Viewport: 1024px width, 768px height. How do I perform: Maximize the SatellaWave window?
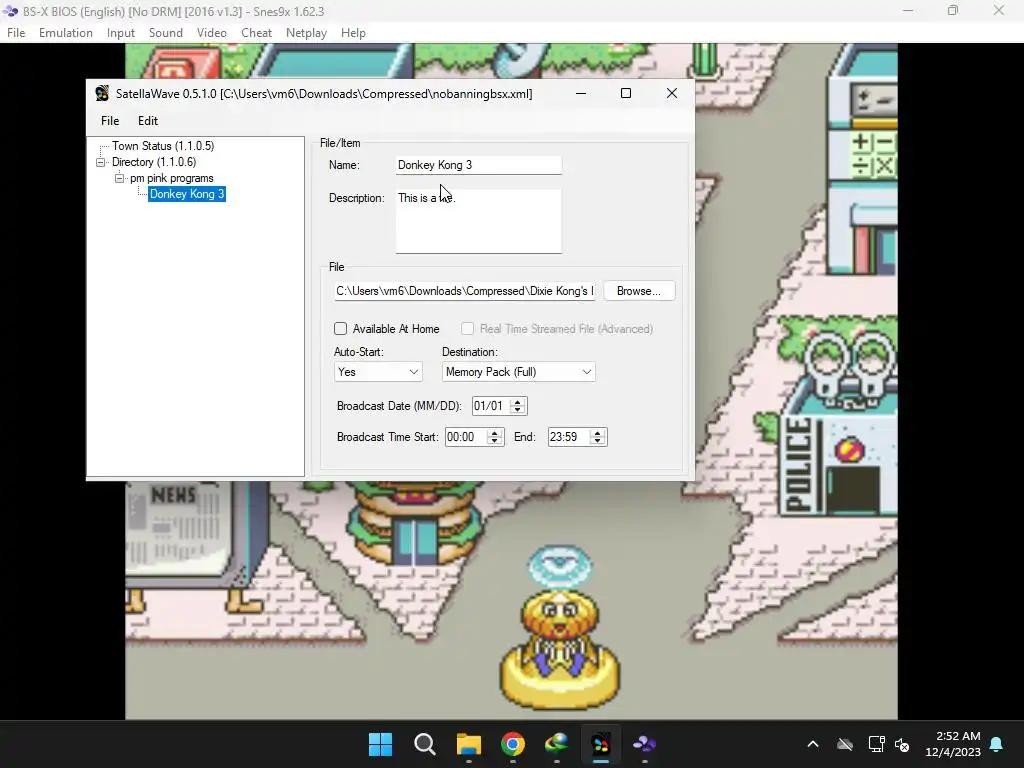click(626, 93)
